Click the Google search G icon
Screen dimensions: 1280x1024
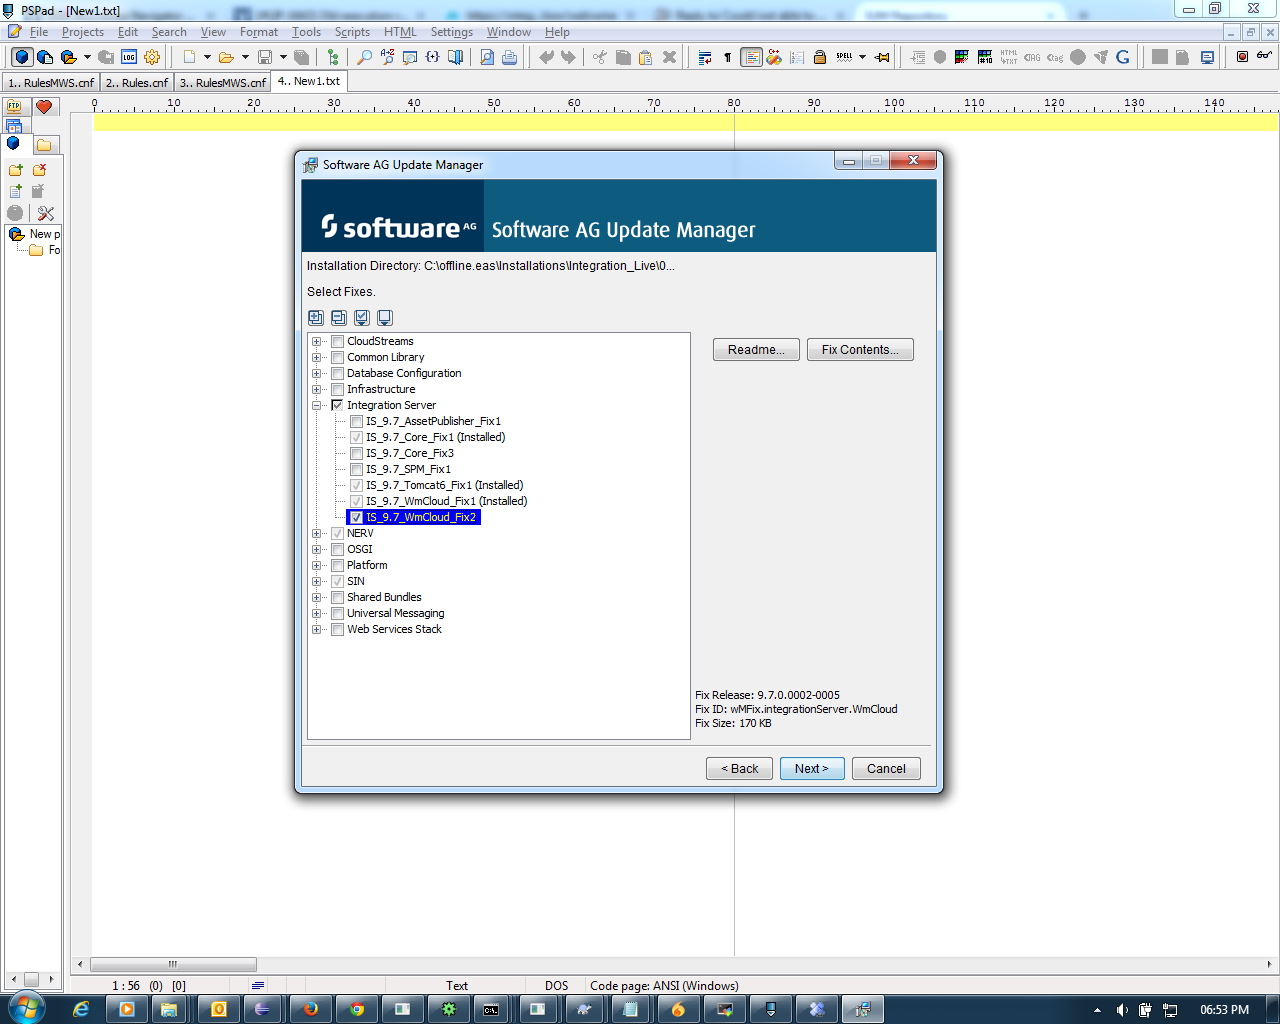tap(1123, 57)
